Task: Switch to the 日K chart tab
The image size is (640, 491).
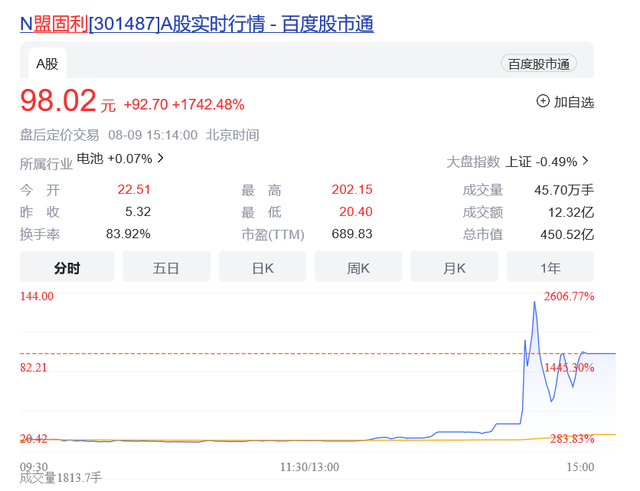Action: click(262, 268)
